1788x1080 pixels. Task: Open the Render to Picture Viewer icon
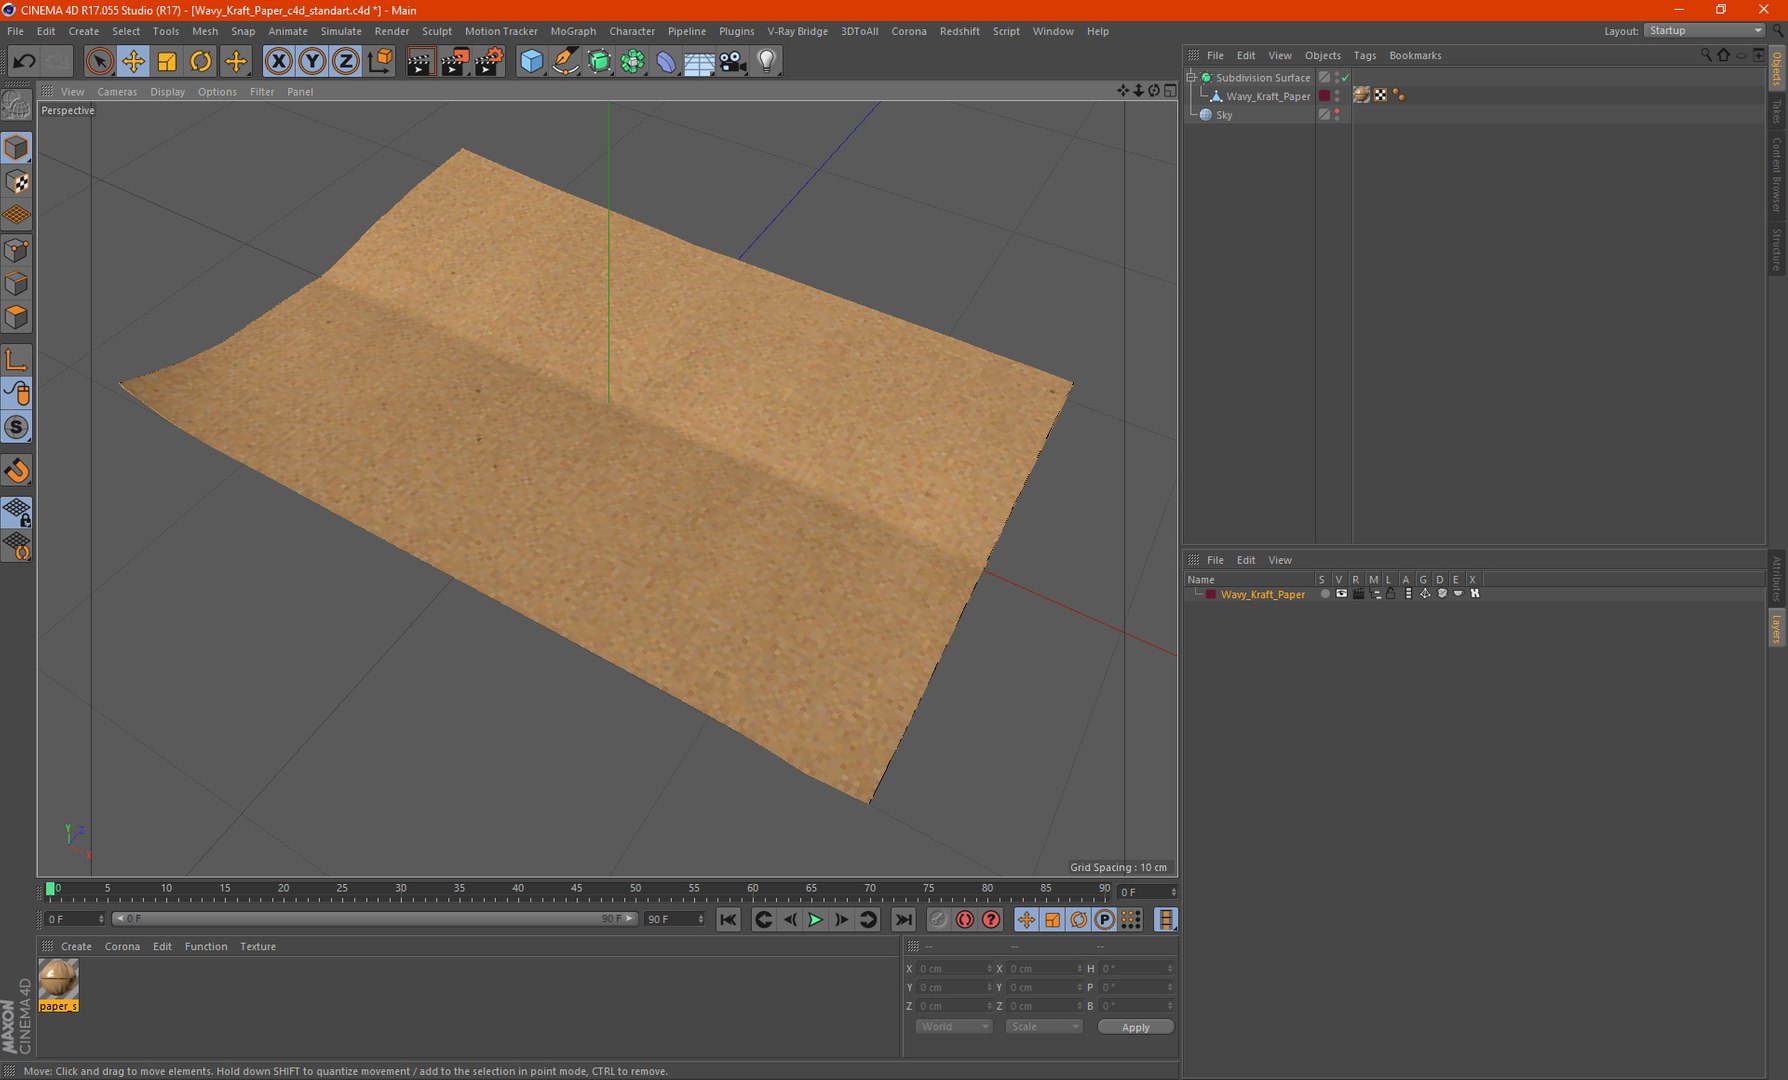point(454,62)
